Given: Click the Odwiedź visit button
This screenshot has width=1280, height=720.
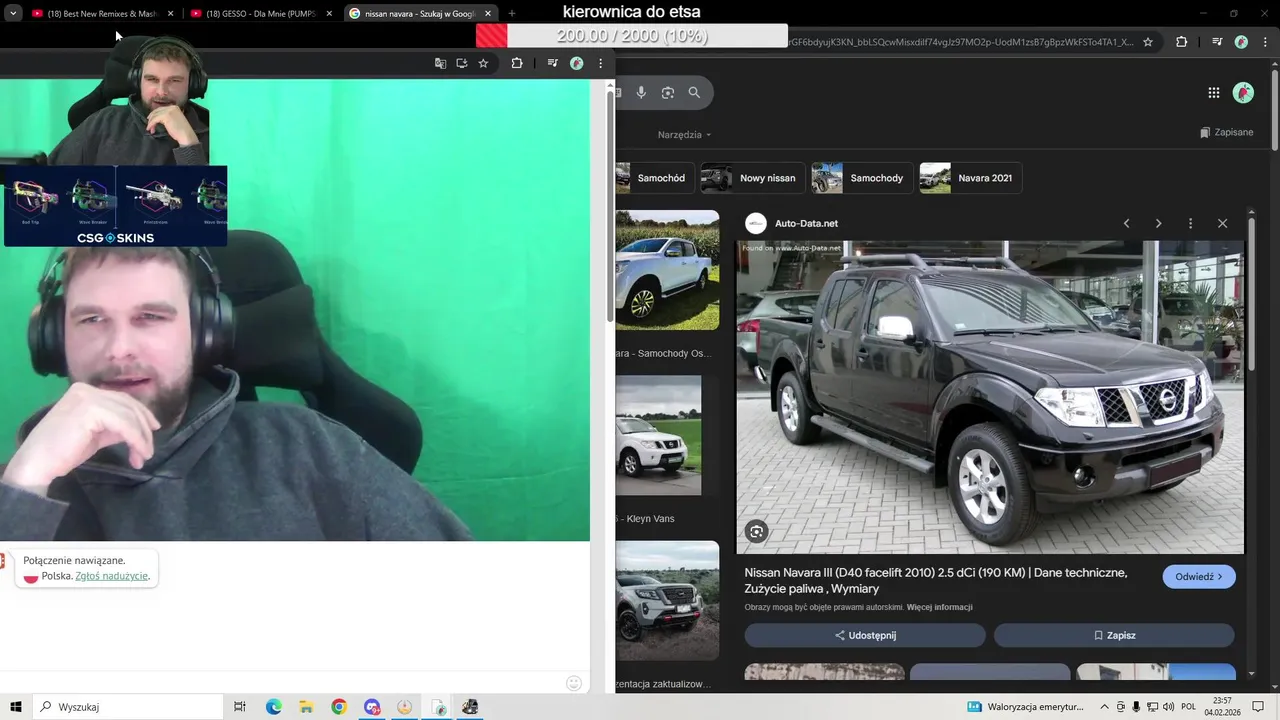Looking at the screenshot, I should tap(1199, 577).
